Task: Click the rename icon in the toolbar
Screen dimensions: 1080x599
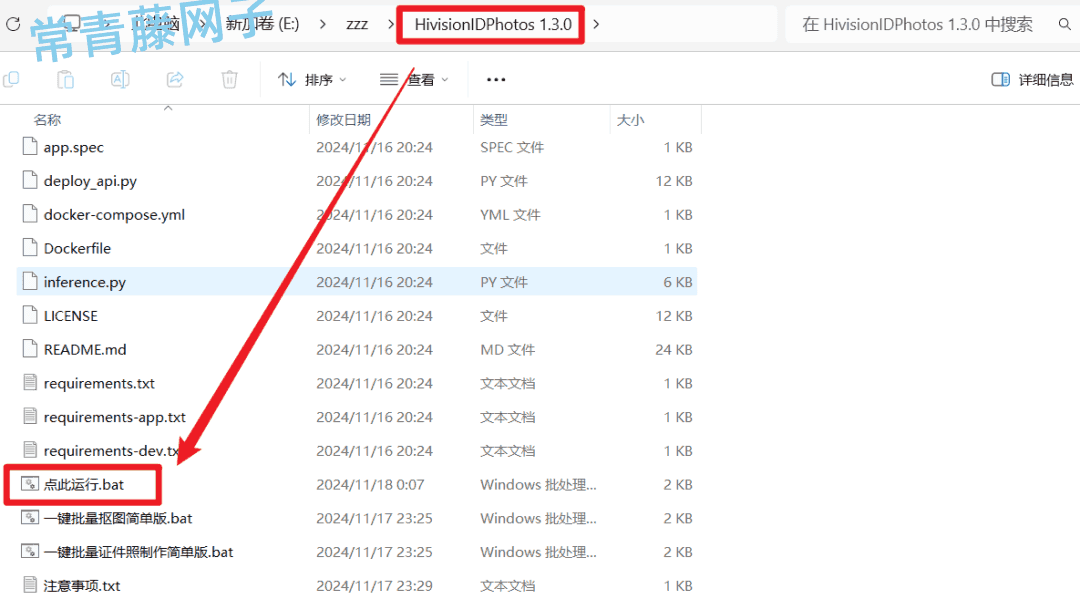Action: 120,80
